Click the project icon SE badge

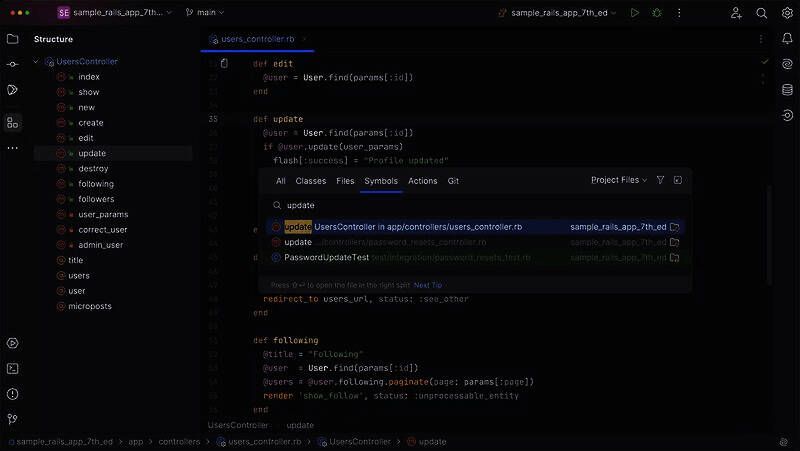coord(64,13)
